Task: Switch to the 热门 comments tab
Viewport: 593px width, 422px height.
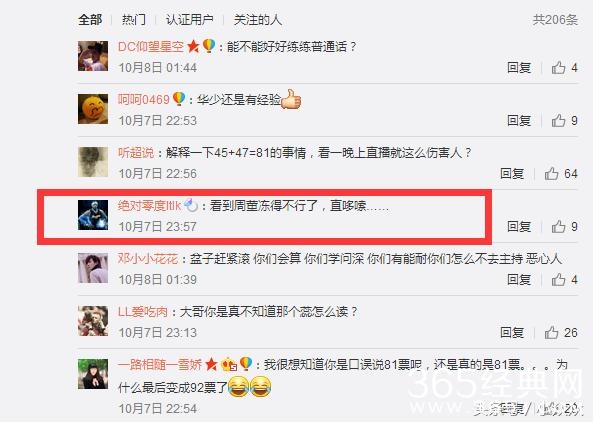Action: tap(134, 20)
